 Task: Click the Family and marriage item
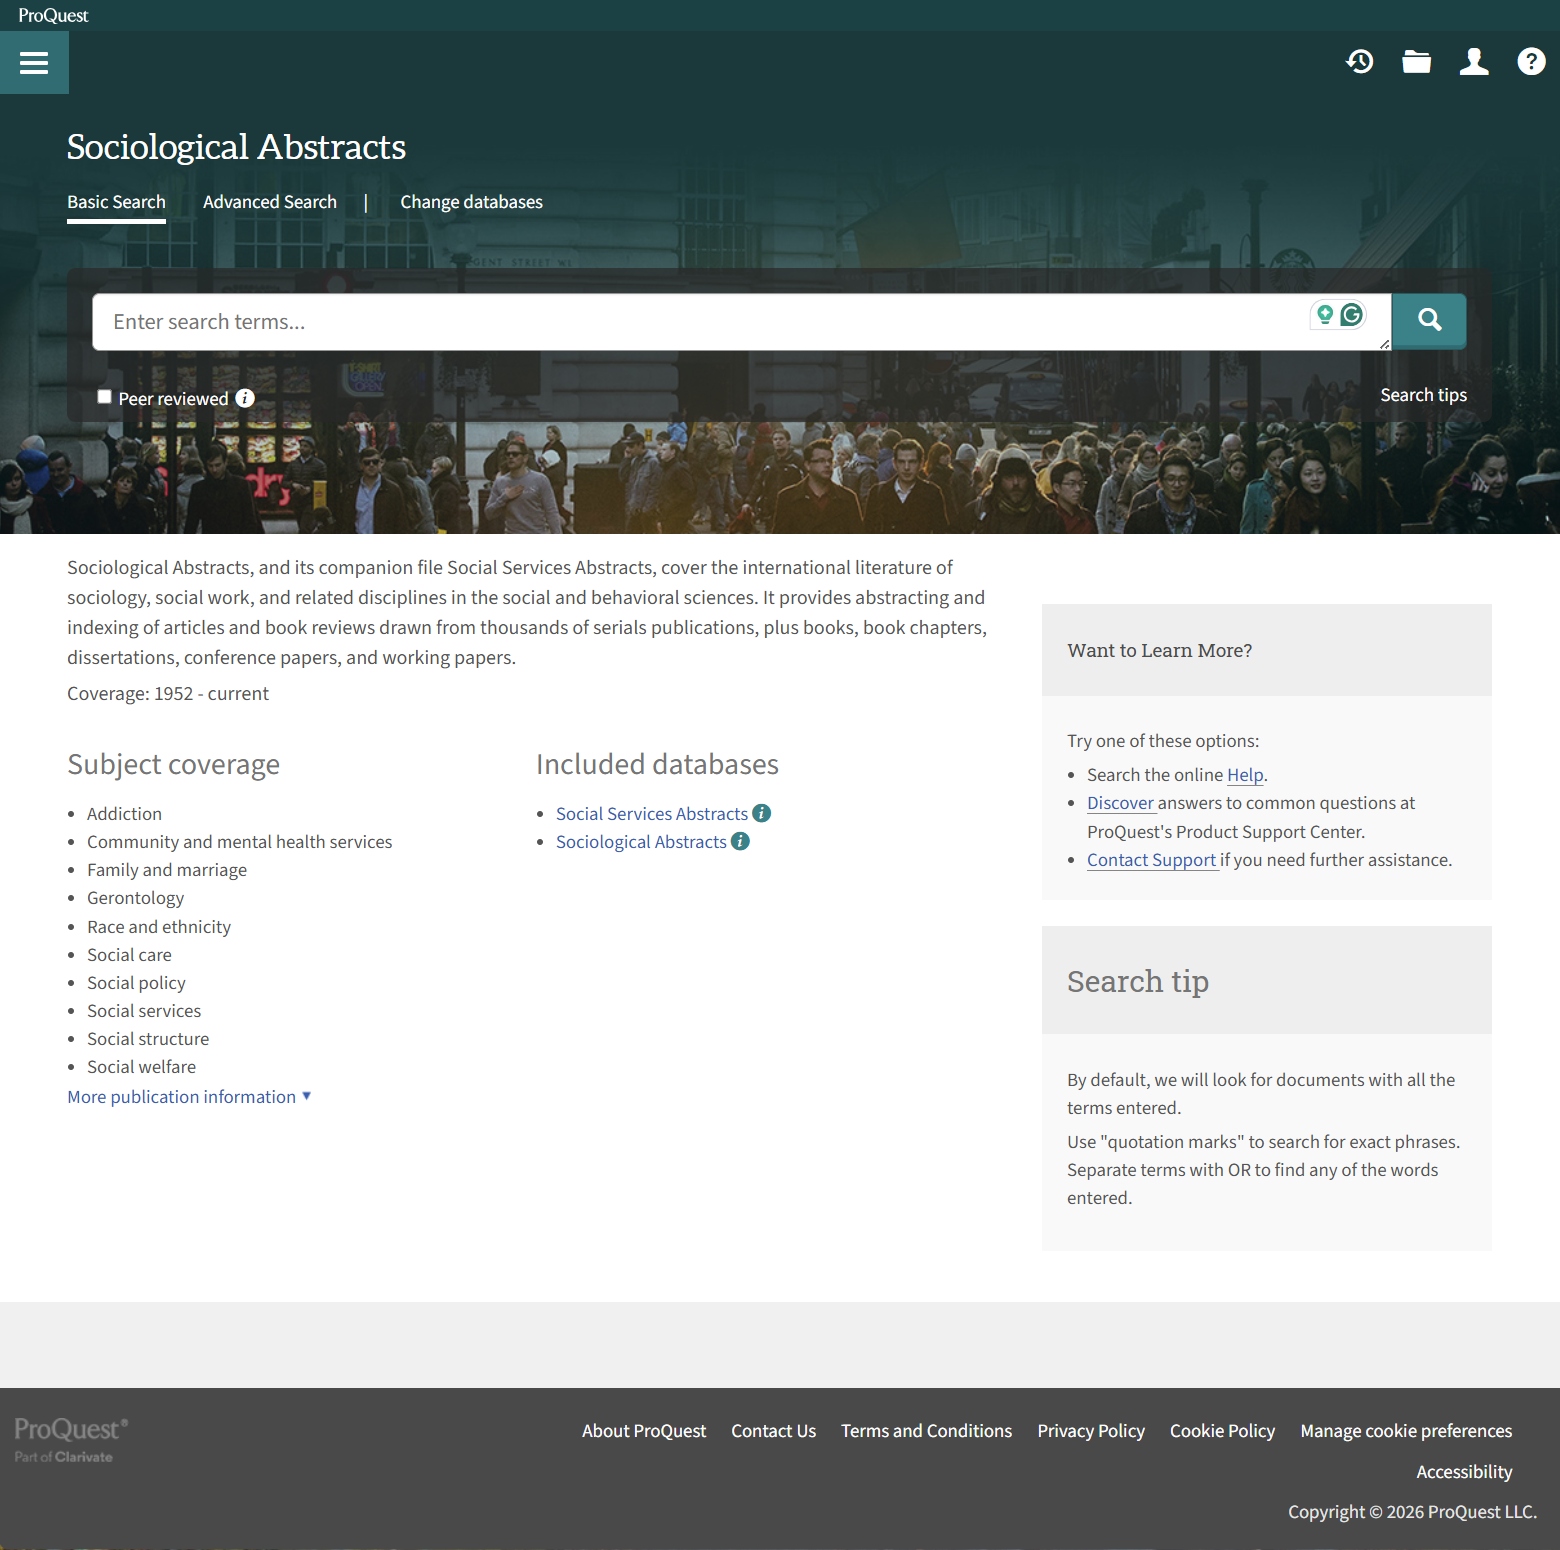click(166, 870)
